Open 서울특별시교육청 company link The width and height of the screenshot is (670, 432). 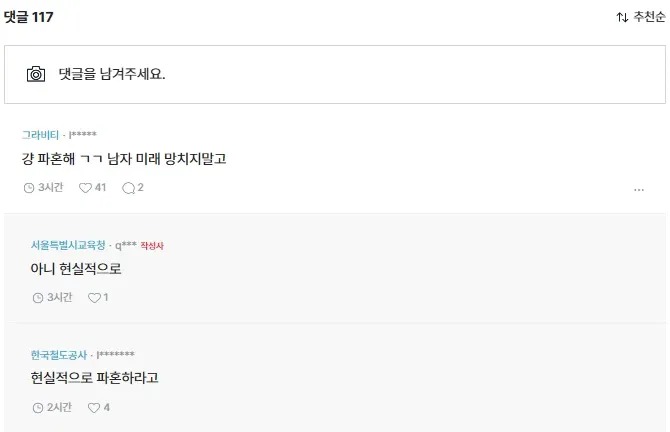[68, 245]
